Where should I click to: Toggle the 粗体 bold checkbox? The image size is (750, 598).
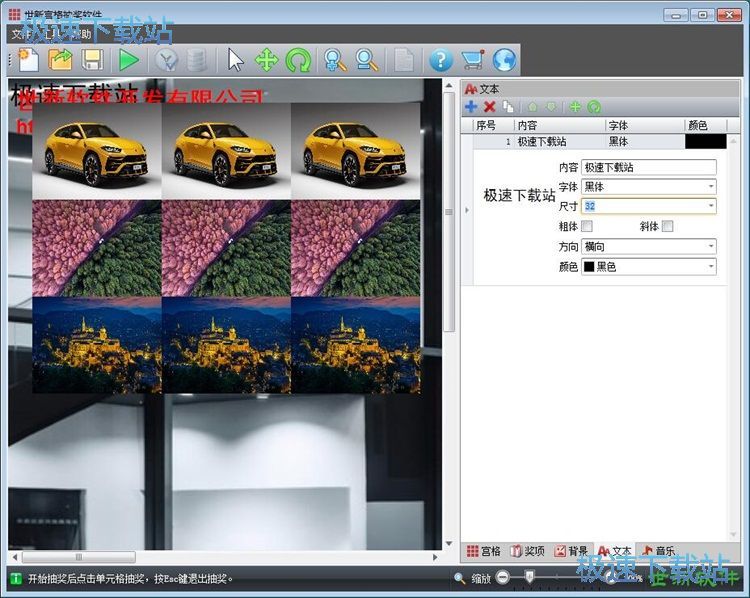click(x=587, y=226)
